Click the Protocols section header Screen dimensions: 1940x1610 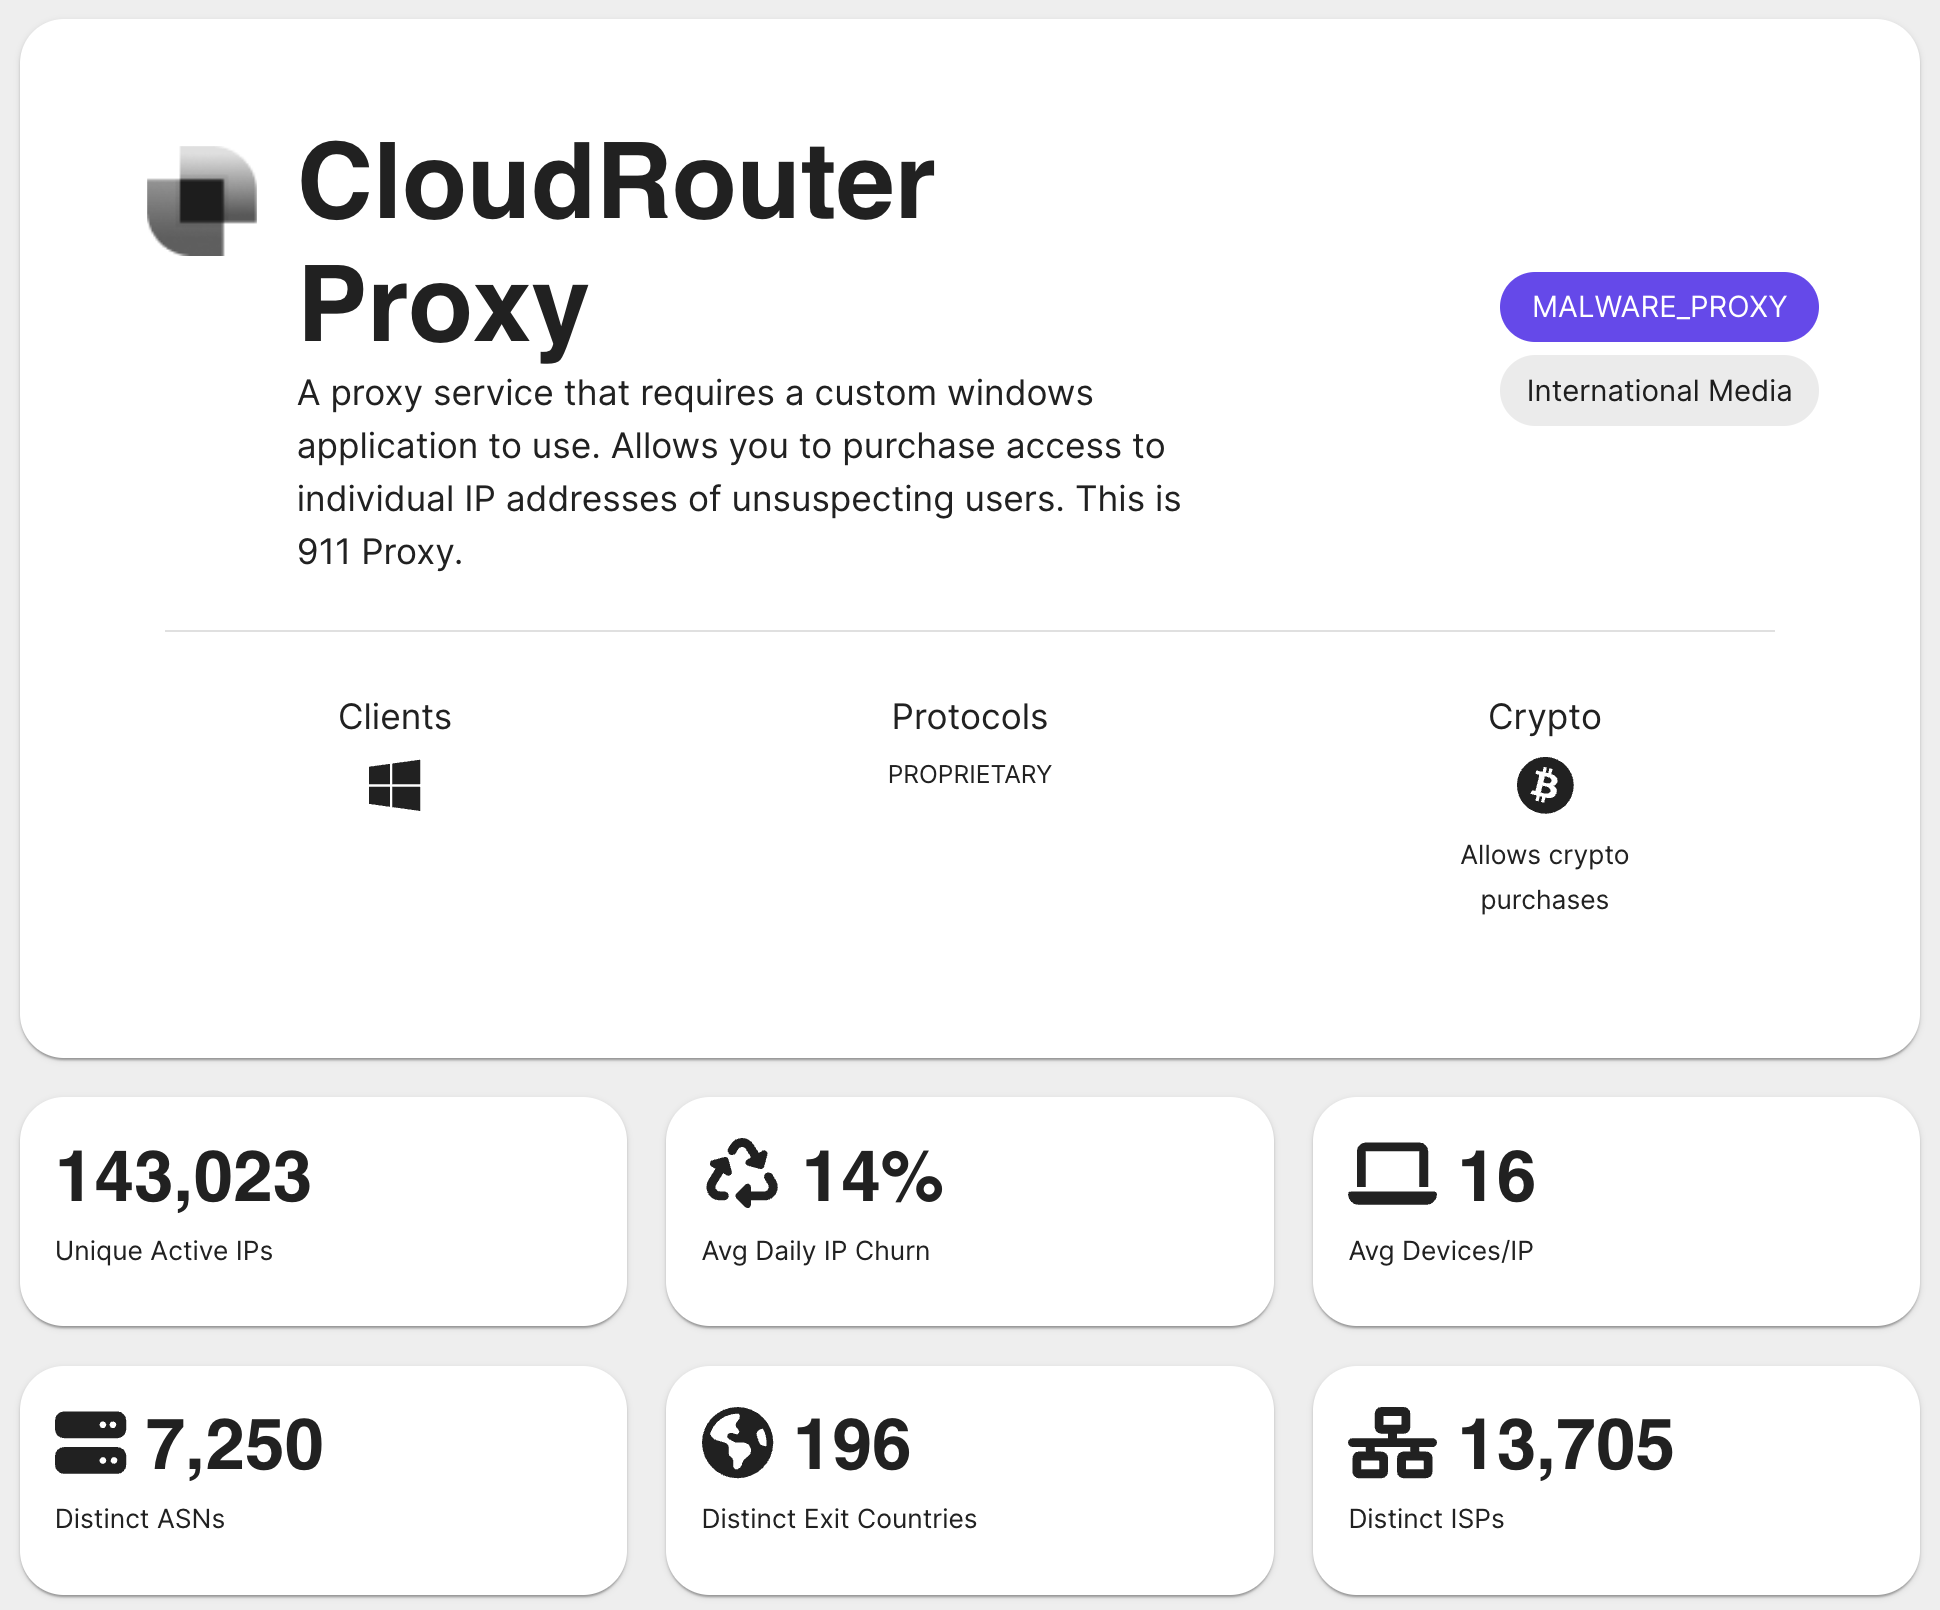click(969, 716)
